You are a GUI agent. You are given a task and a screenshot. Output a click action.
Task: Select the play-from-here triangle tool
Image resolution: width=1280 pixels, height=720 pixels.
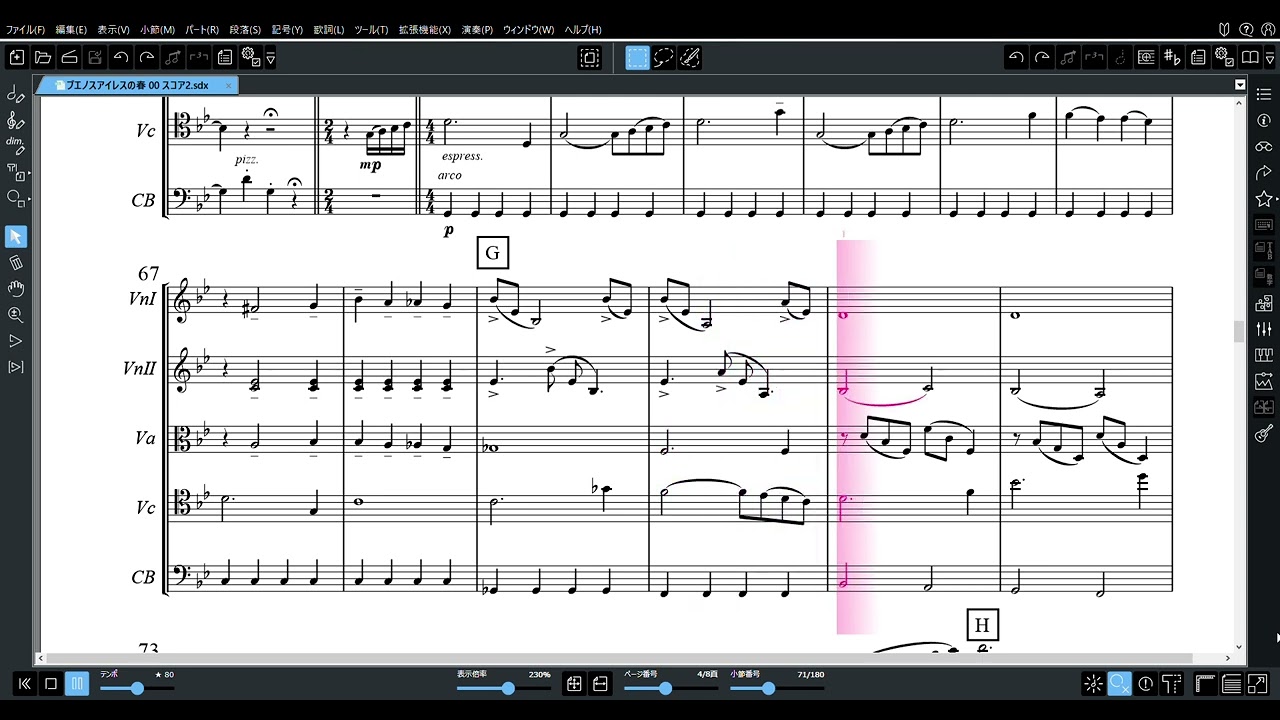coord(15,341)
